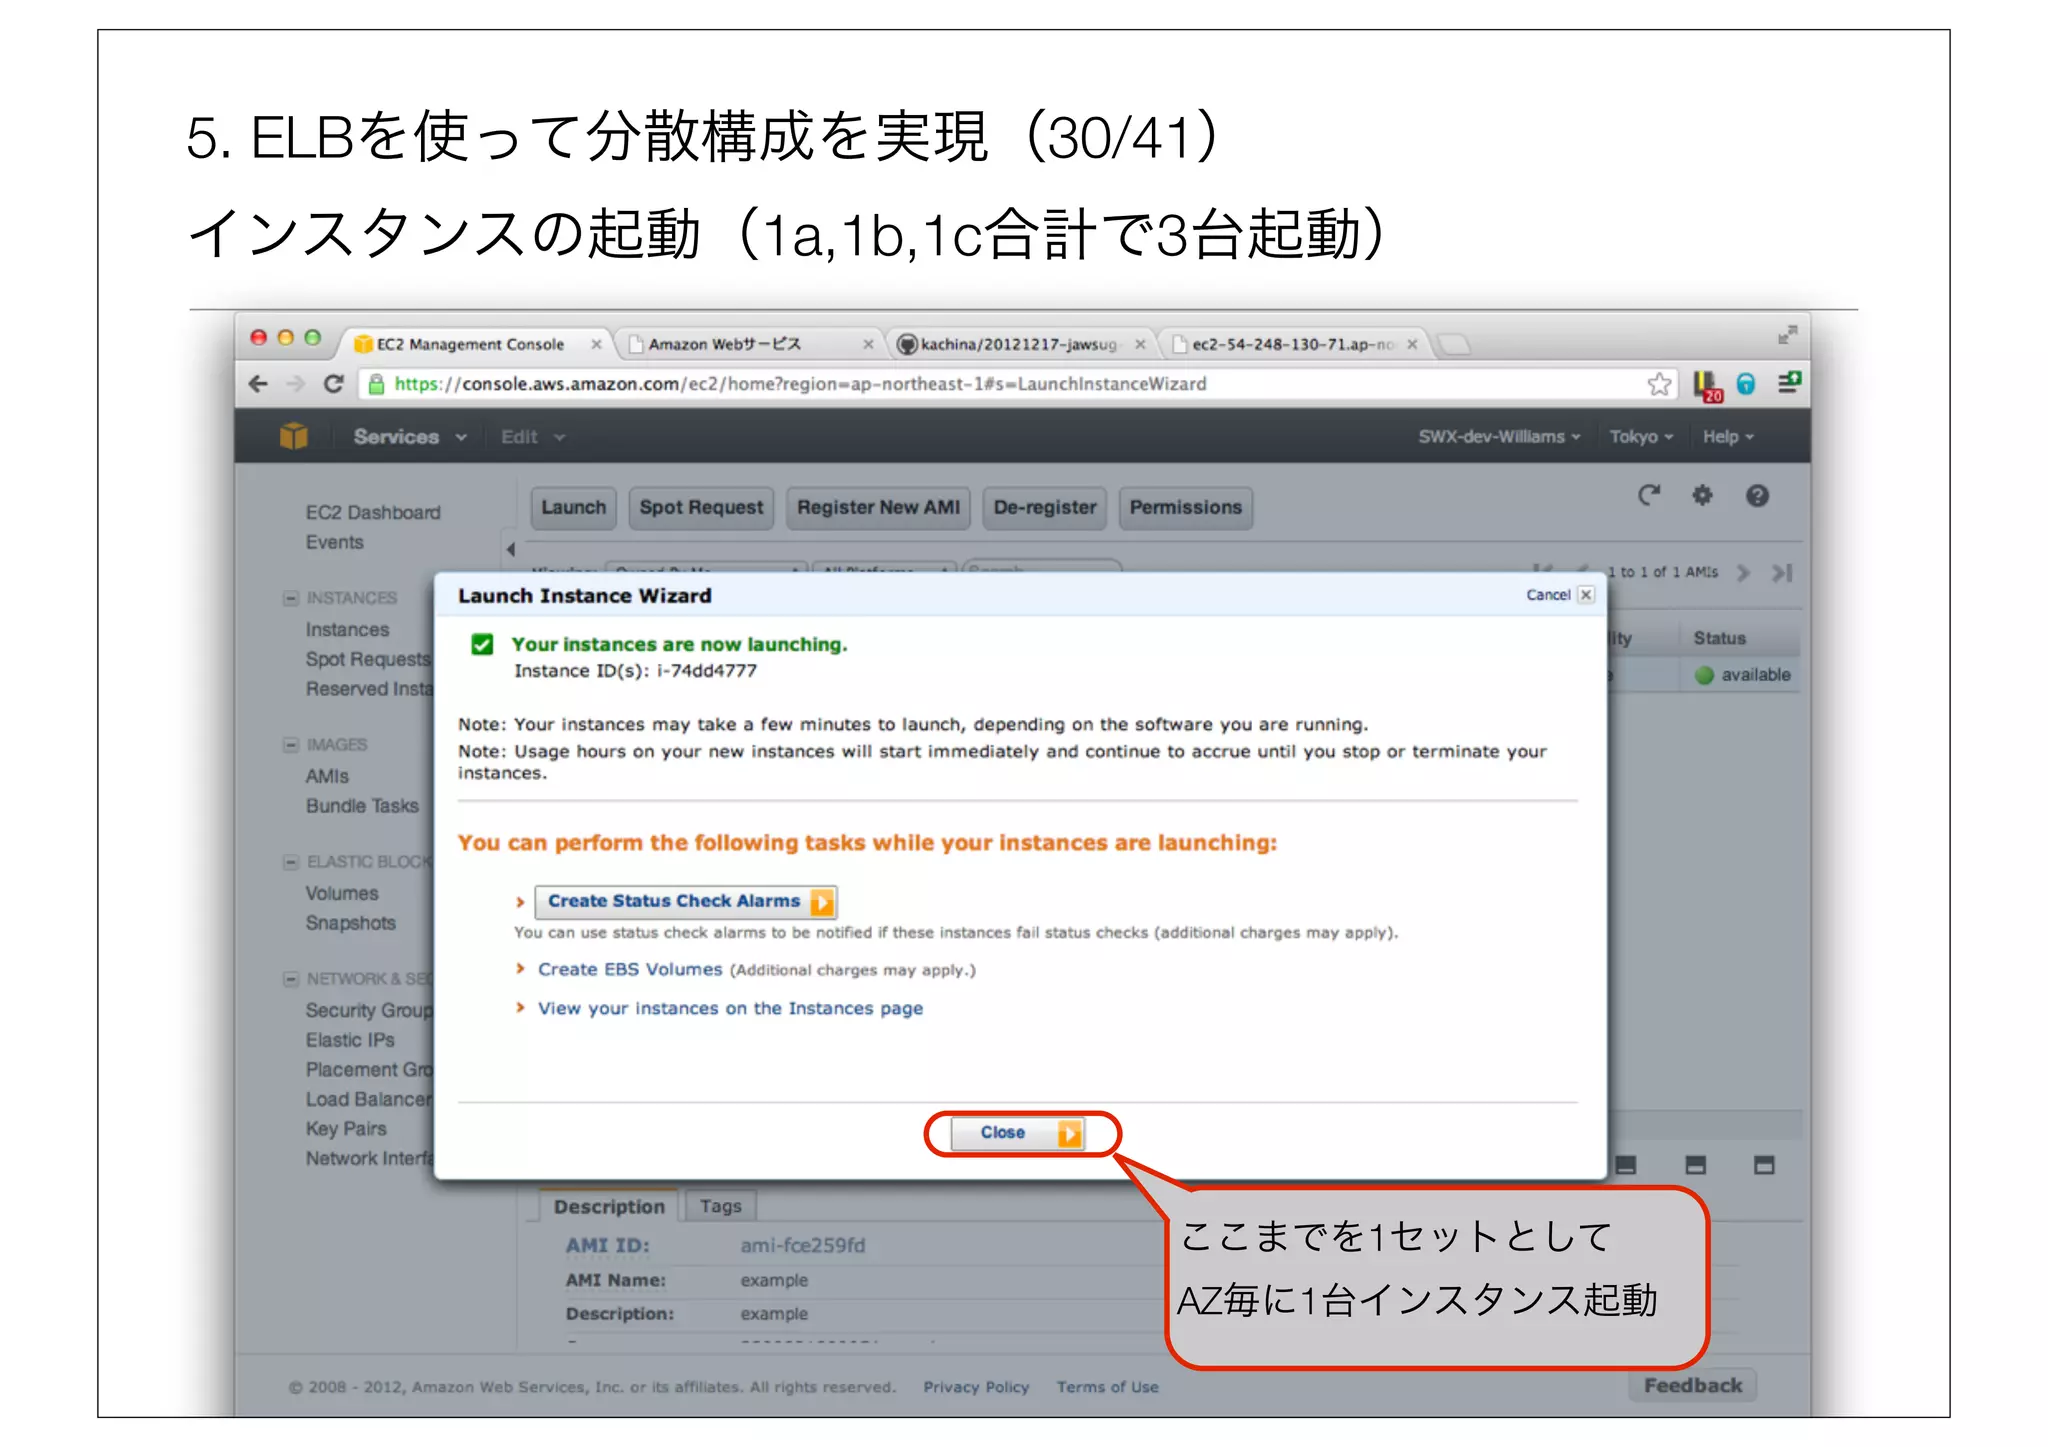
Task: Click the AWS cube logo icon
Action: point(293,437)
